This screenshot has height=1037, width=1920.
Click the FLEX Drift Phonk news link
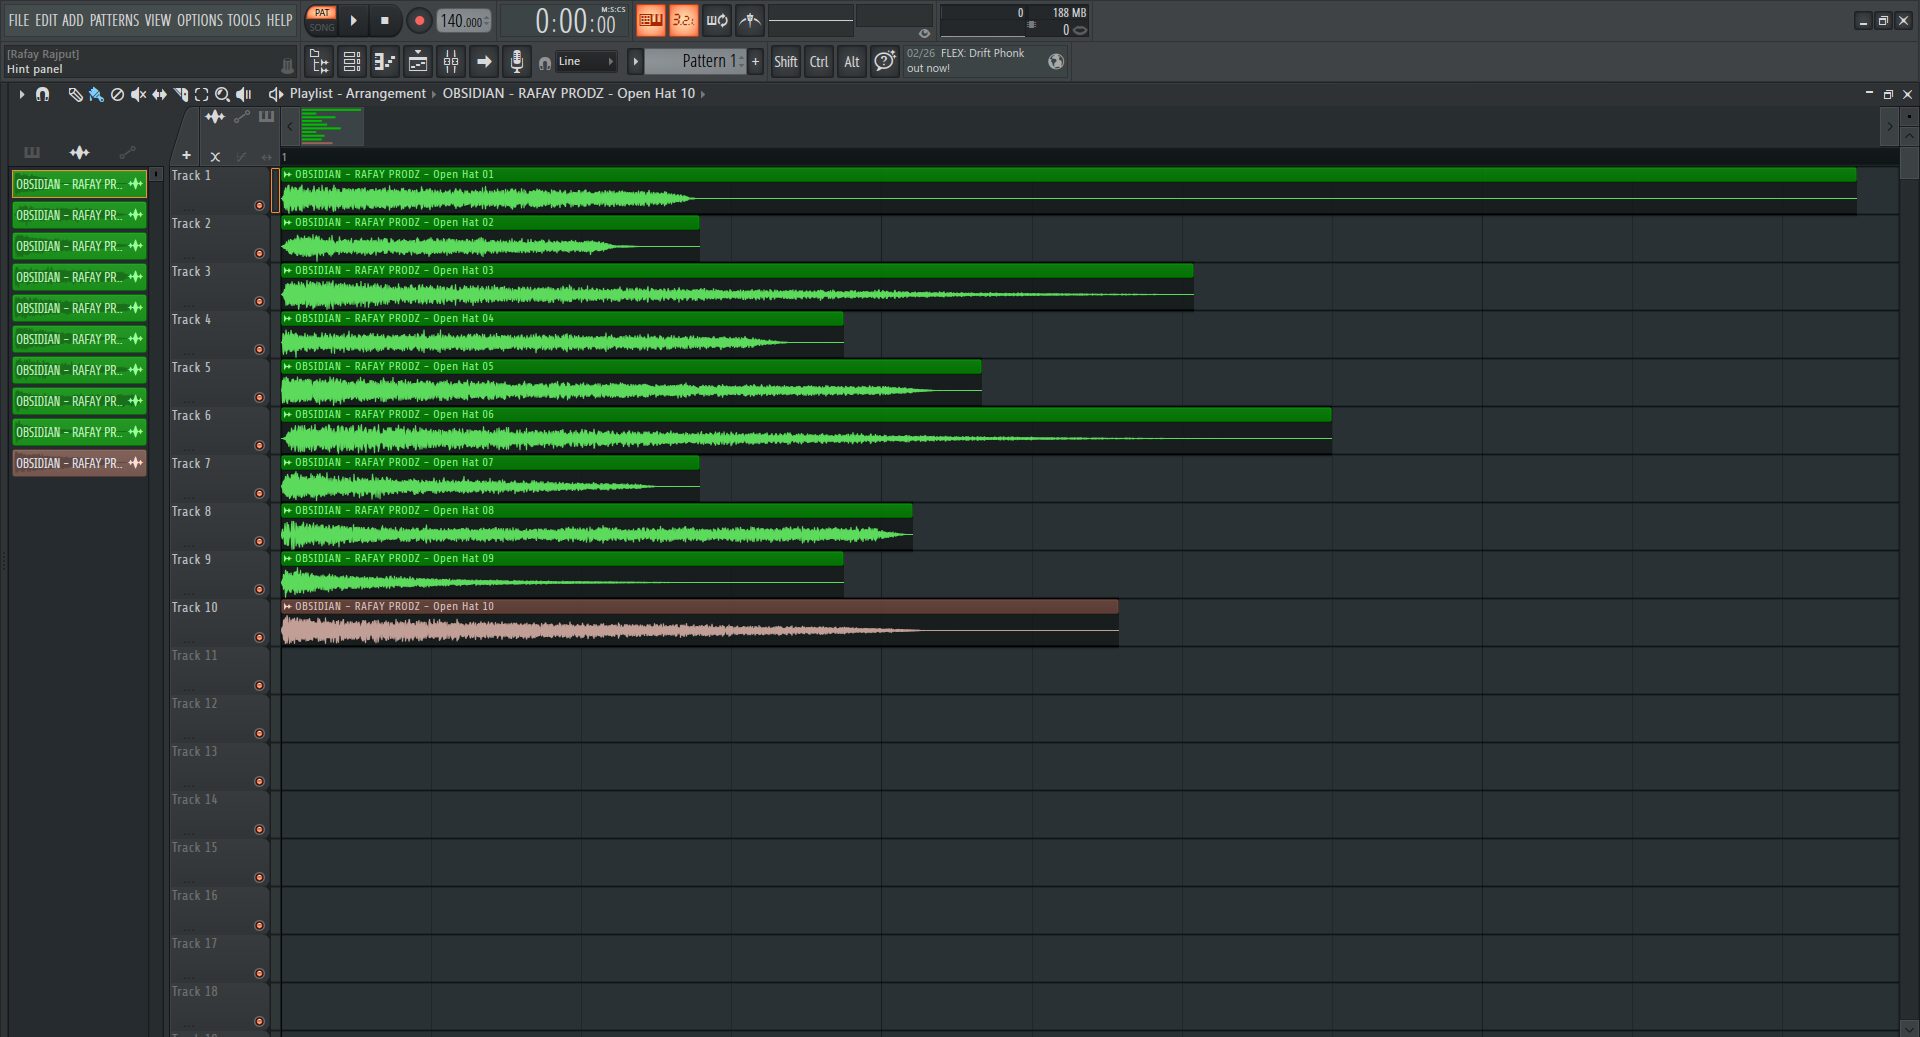(981, 54)
